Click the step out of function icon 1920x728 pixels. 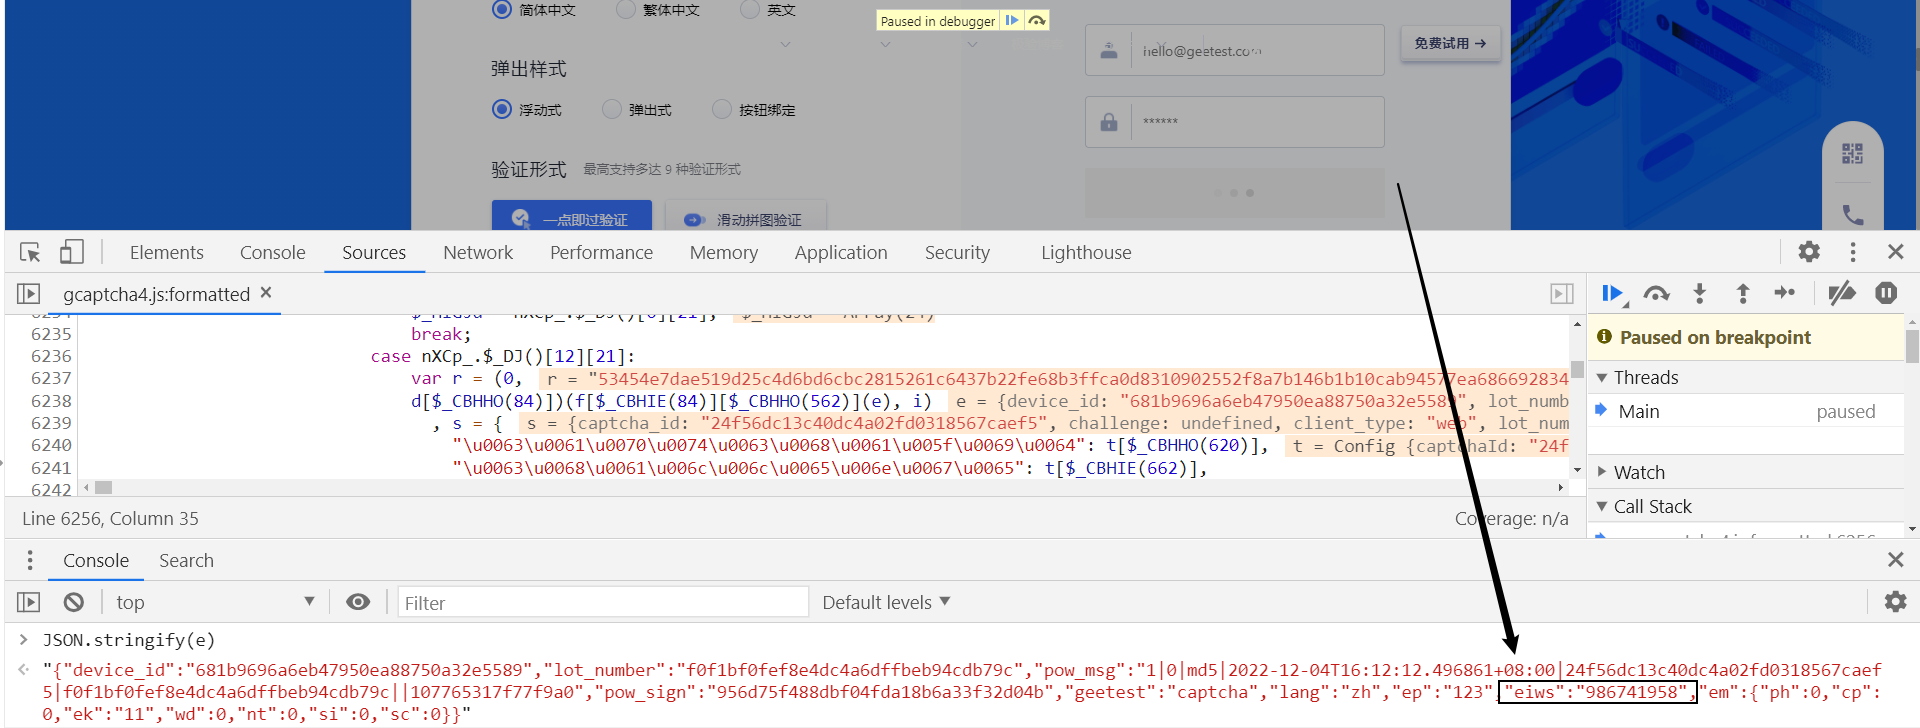(1742, 293)
